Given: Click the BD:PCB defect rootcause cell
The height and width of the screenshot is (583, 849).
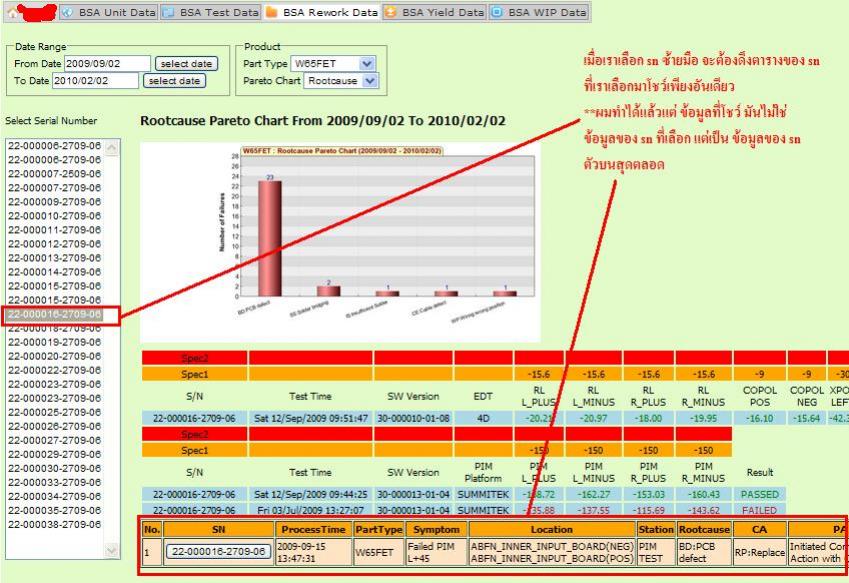Looking at the screenshot, I should point(704,552).
